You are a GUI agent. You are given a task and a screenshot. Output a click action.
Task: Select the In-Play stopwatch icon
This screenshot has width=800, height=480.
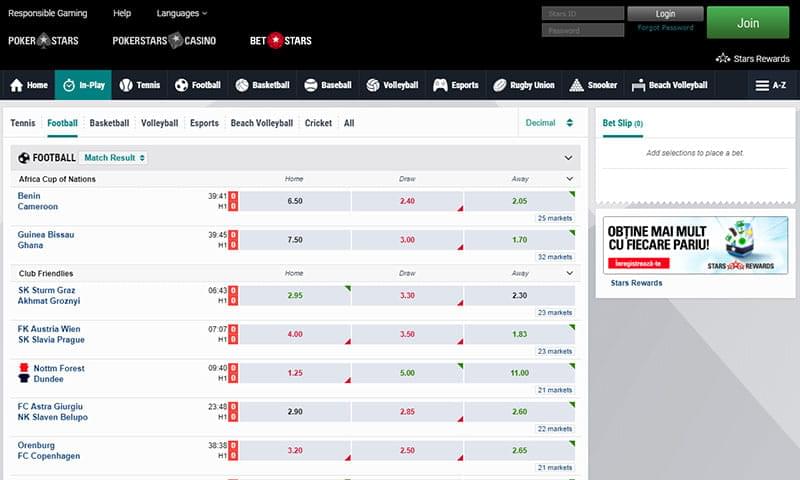68,85
